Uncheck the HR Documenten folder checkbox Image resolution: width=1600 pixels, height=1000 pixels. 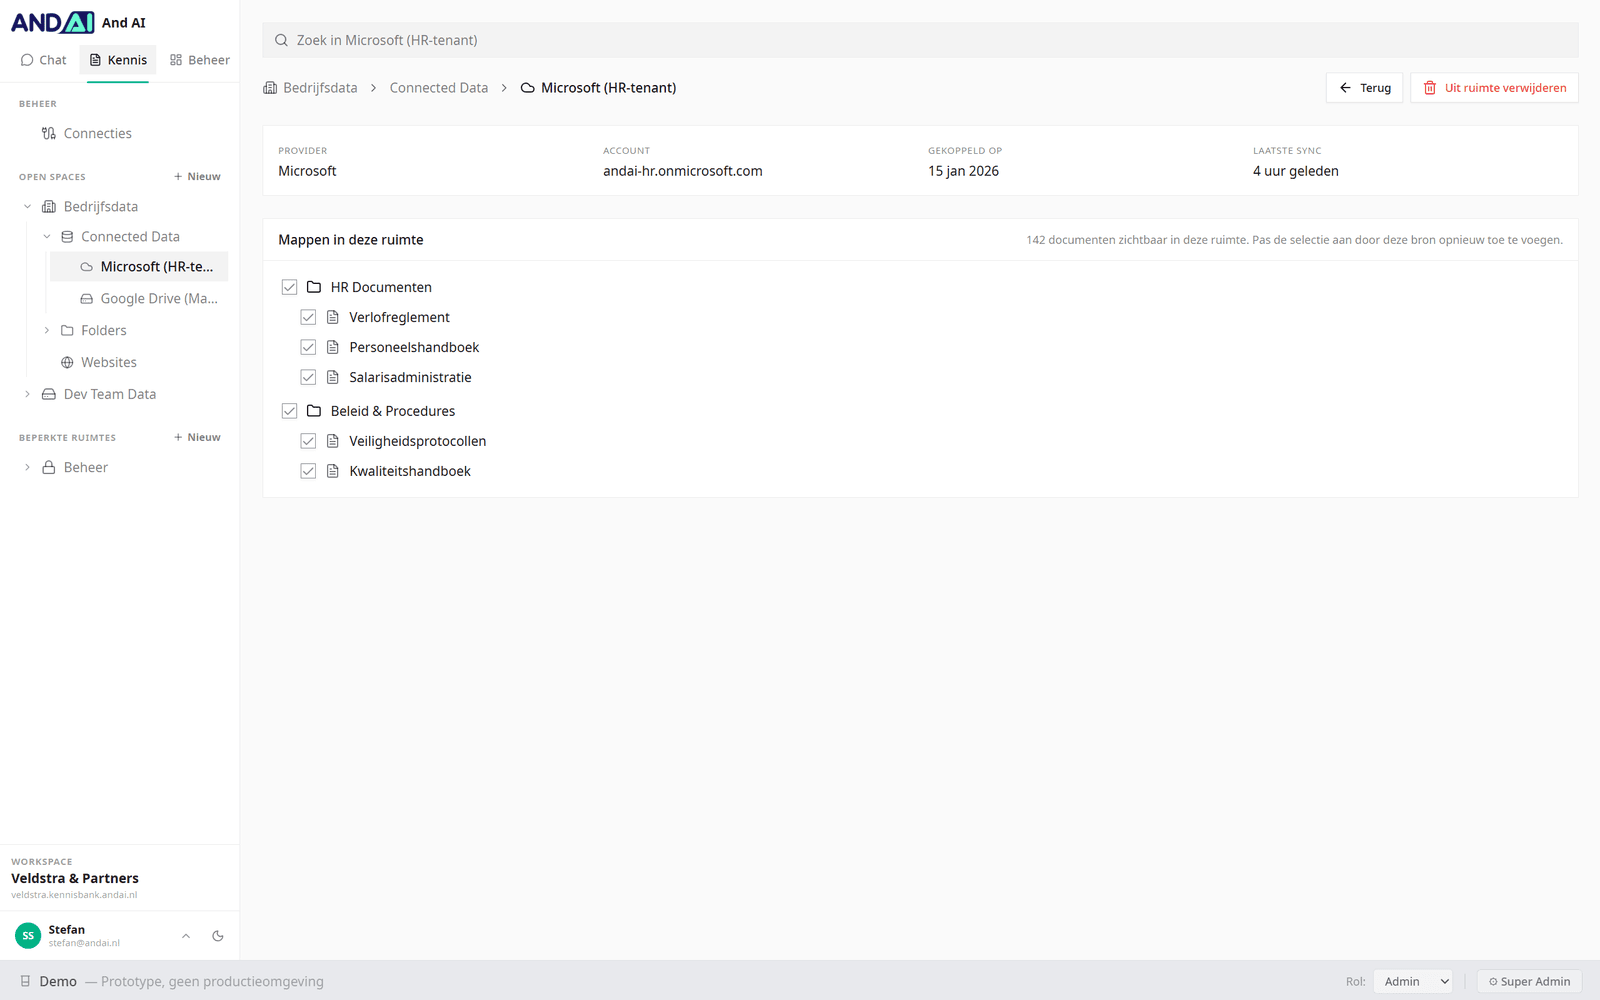[289, 287]
